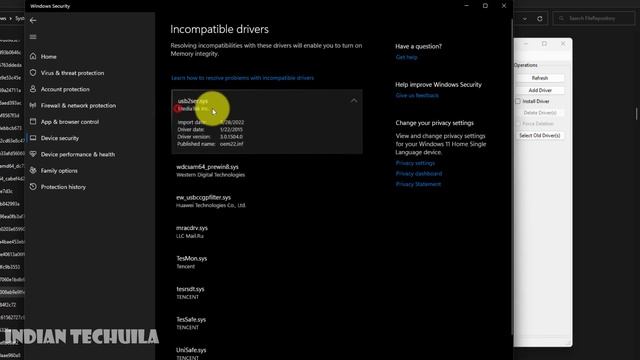
Task: Go to Account protection
Action: tap(65, 89)
